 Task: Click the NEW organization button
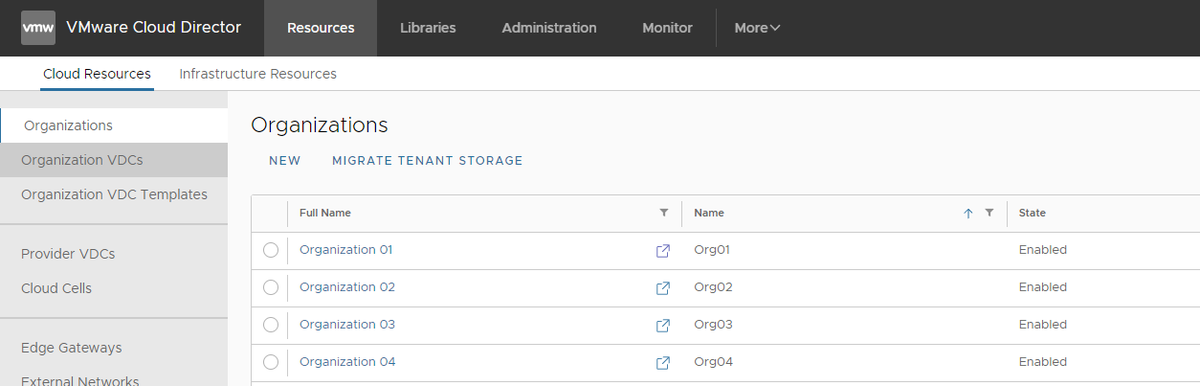(x=285, y=160)
